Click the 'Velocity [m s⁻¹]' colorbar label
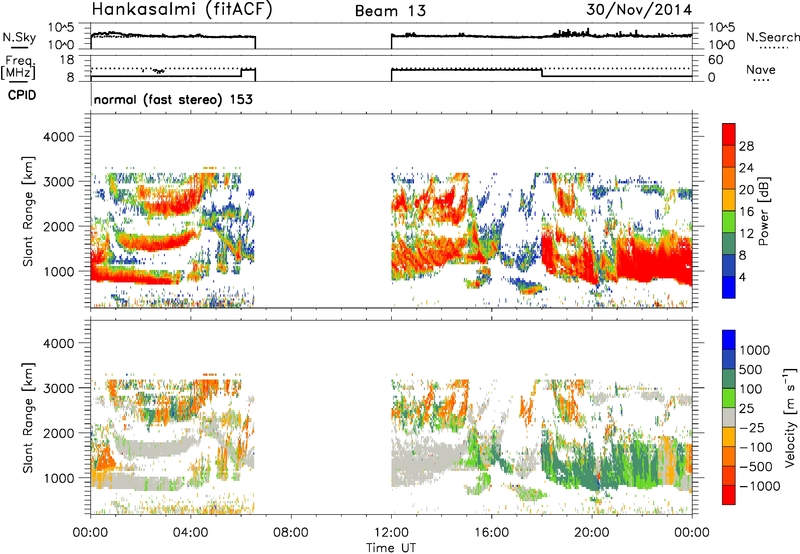Image resolution: width=800 pixels, height=554 pixels. tap(790, 417)
